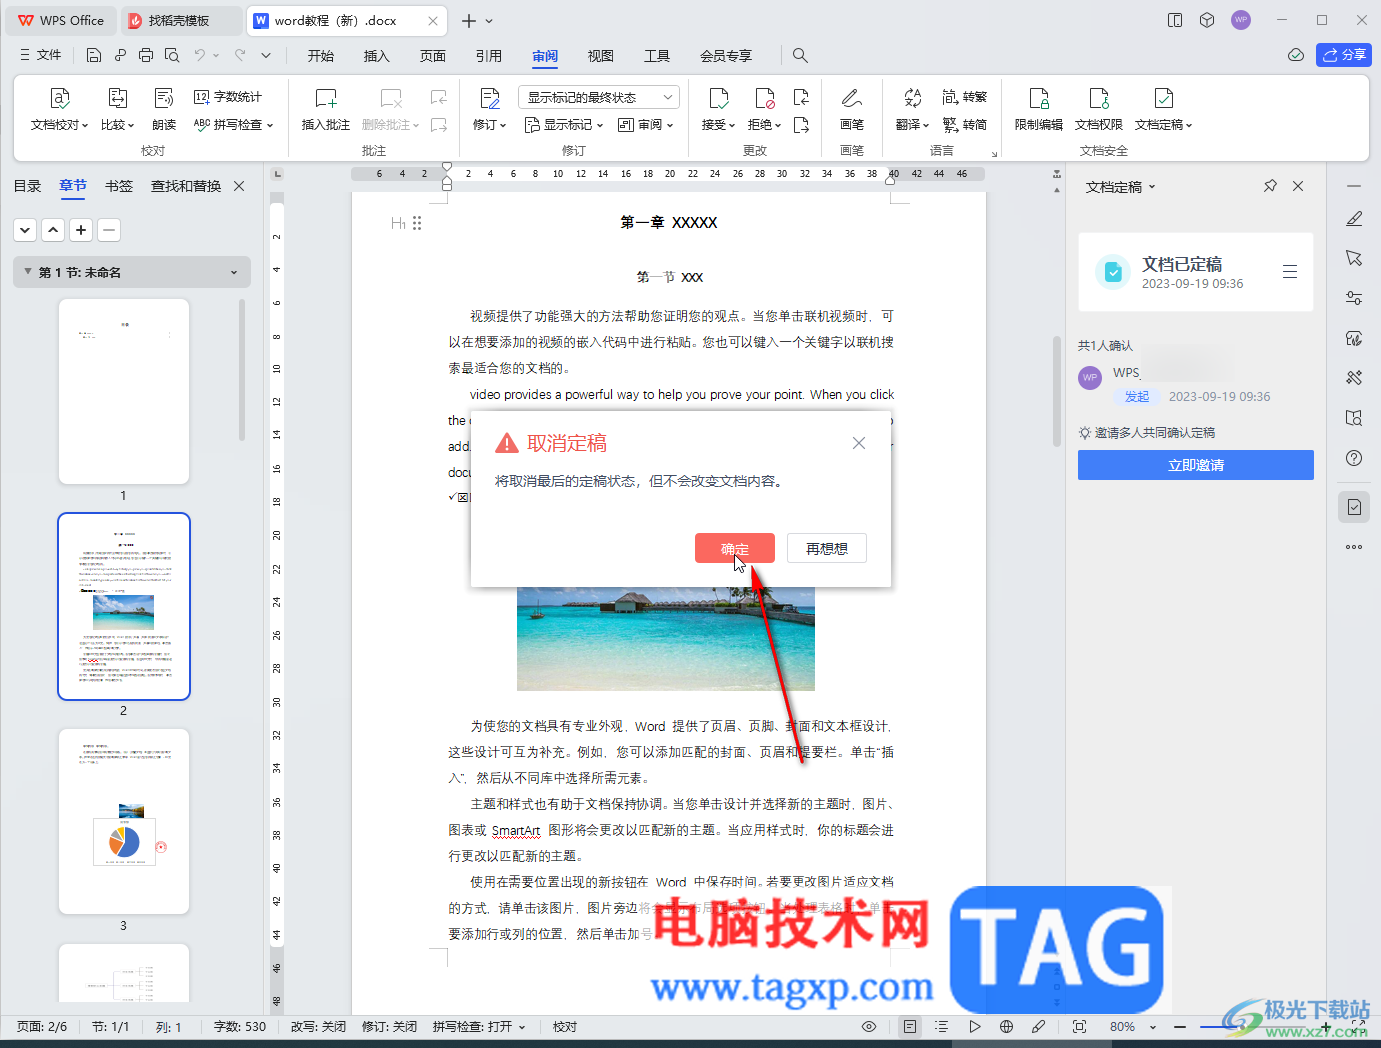Convert text with 转简 button
The image size is (1381, 1048).
[x=964, y=125]
